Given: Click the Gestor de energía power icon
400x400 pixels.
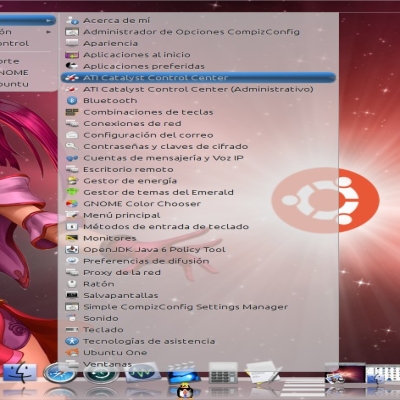Looking at the screenshot, I should 72,181.
